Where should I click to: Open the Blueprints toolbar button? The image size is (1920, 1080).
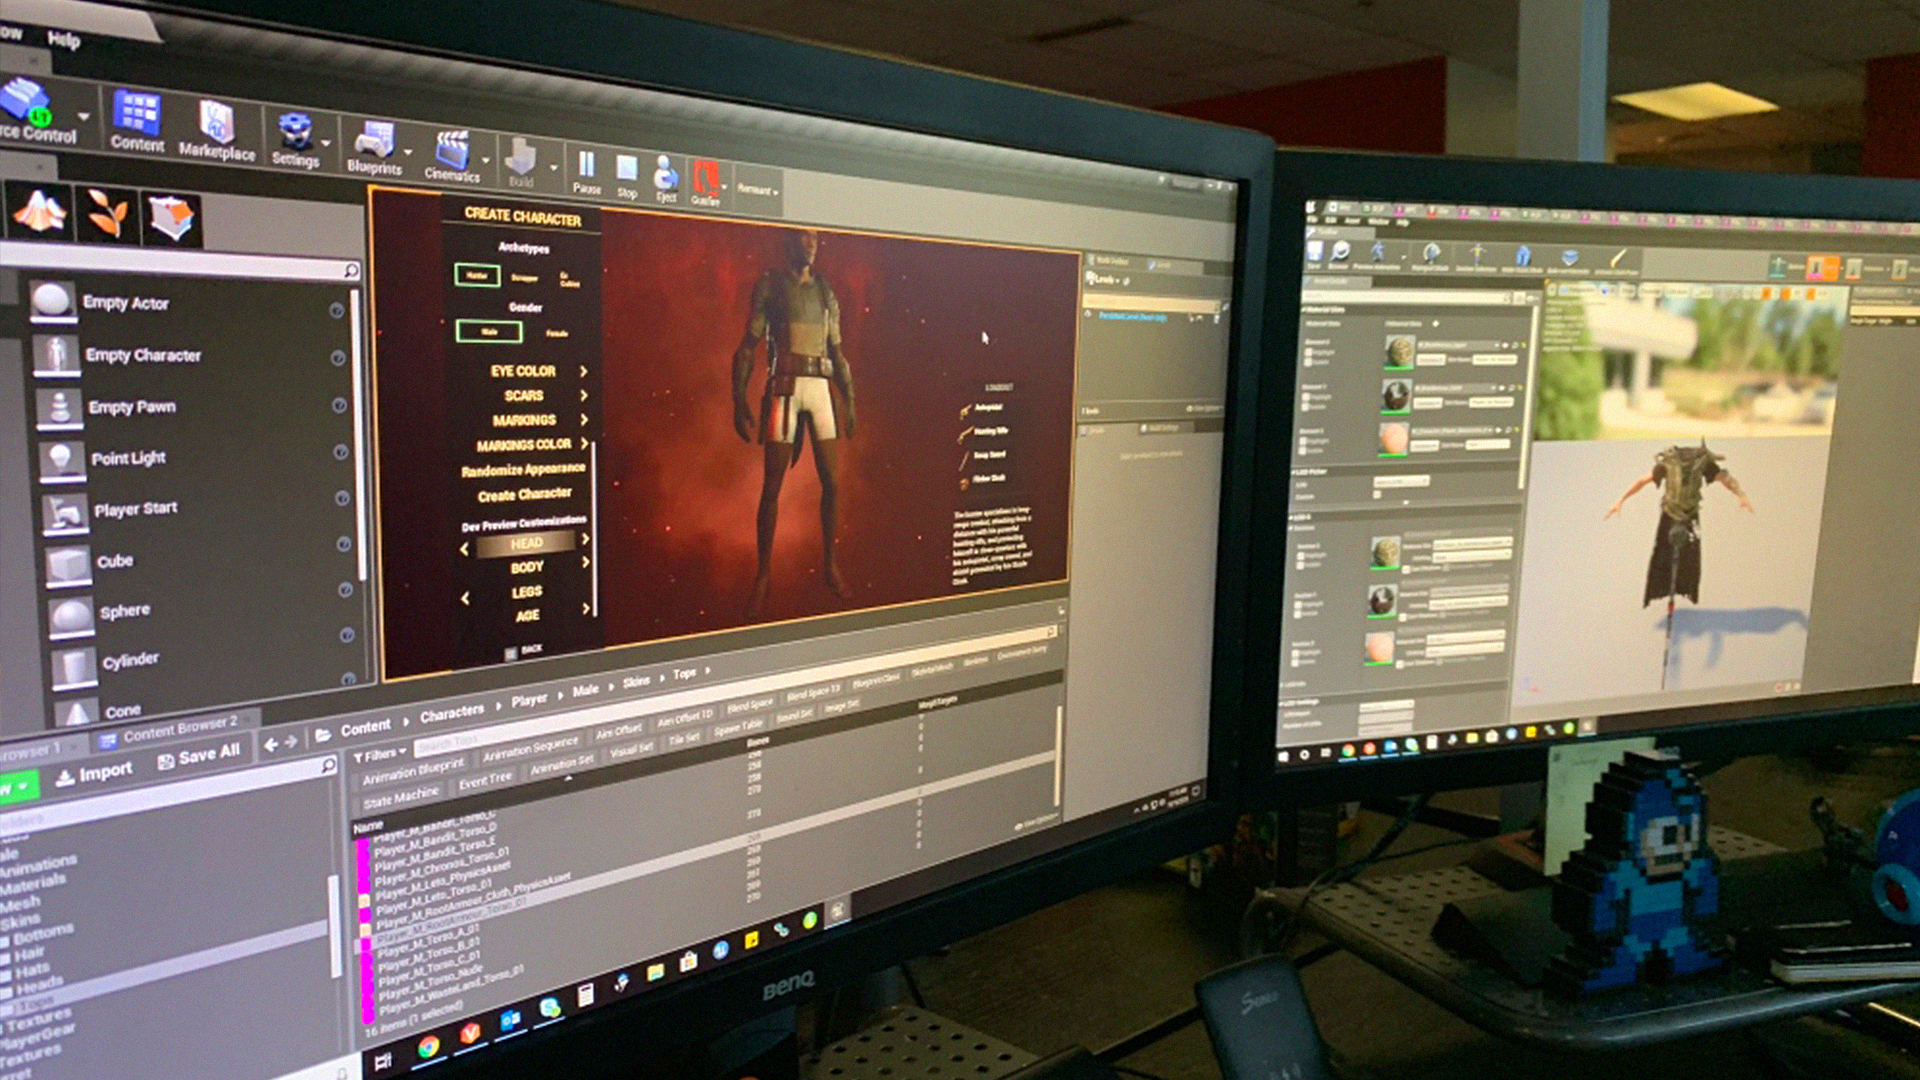point(374,148)
